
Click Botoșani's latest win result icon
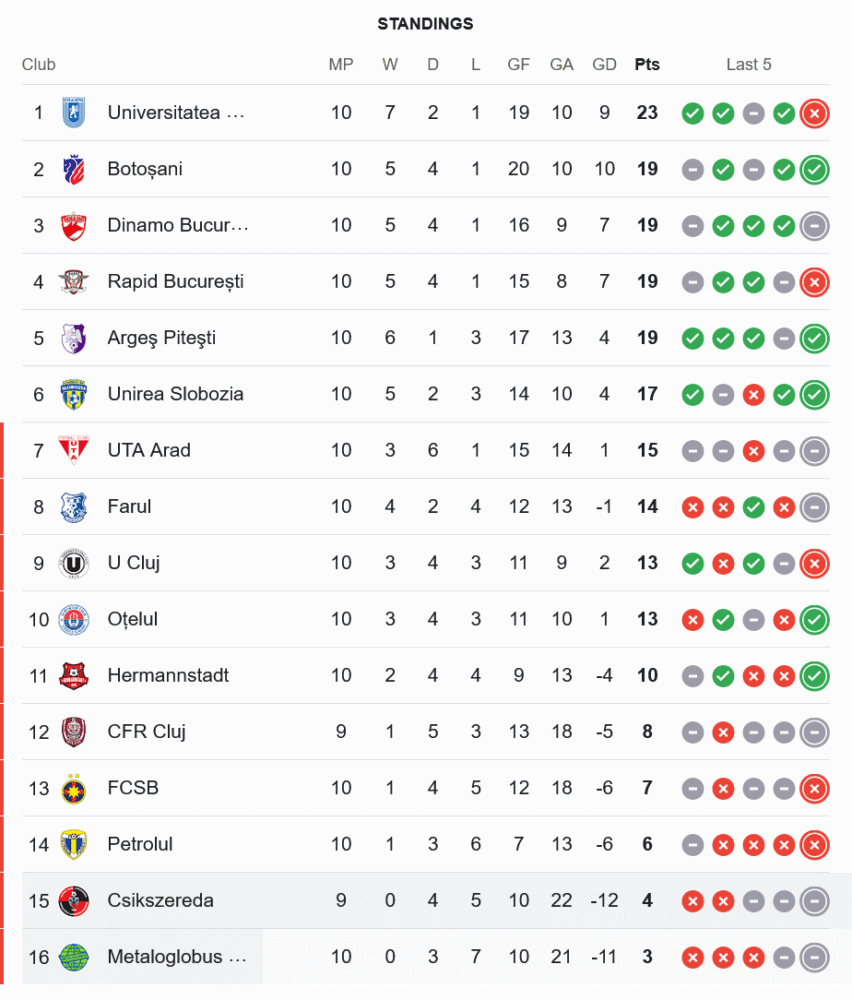[815, 169]
